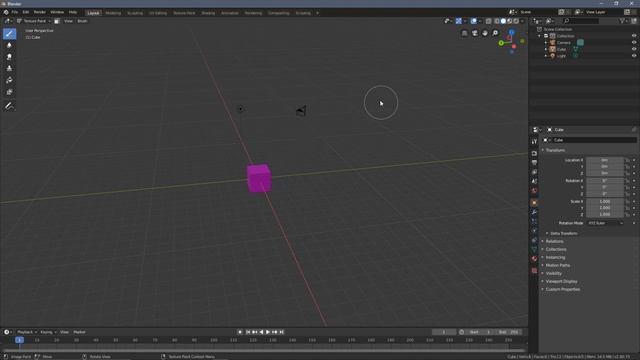
Task: Toggle viewport gizmos display
Action: click(x=459, y=21)
